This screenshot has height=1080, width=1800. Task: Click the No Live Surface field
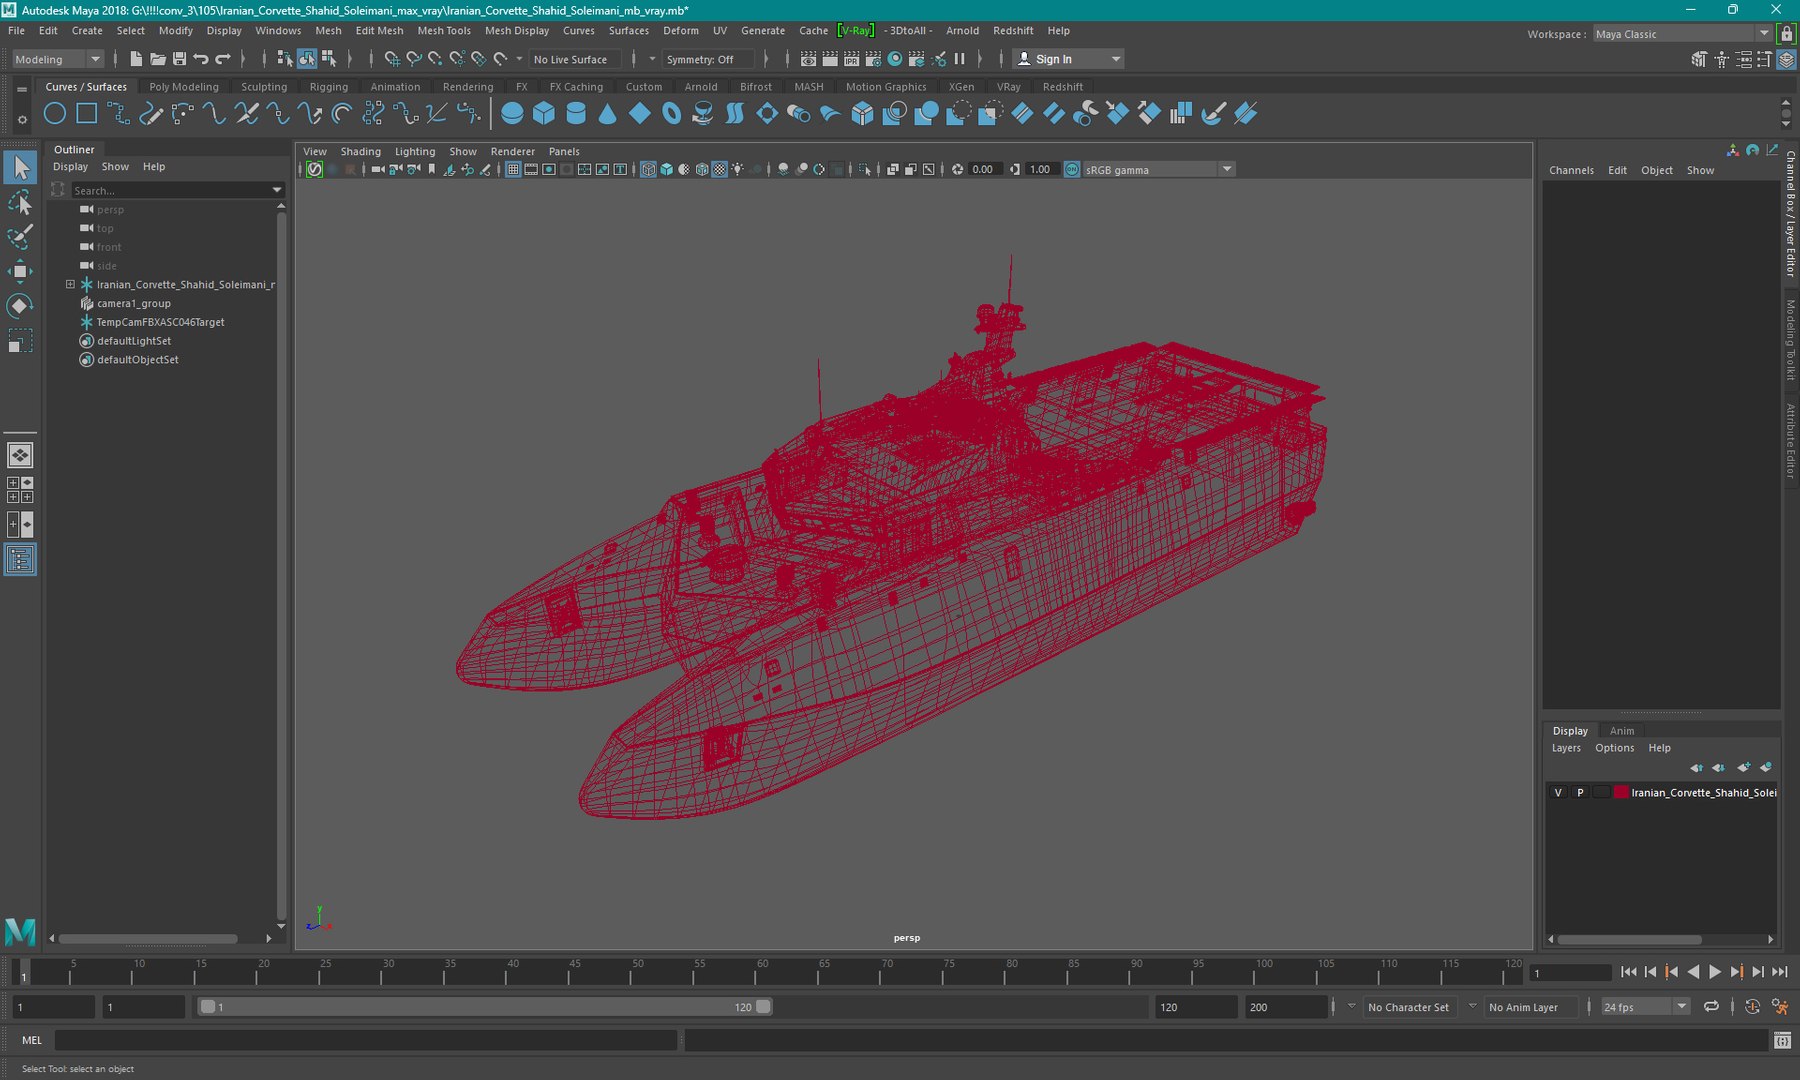(x=575, y=59)
